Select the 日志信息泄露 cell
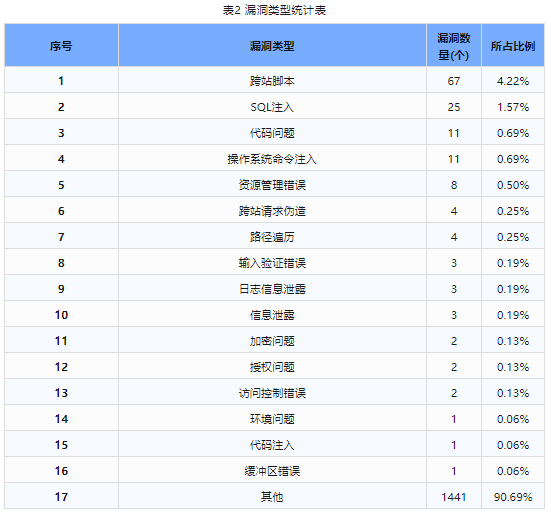The image size is (551, 514). pyautogui.click(x=272, y=289)
